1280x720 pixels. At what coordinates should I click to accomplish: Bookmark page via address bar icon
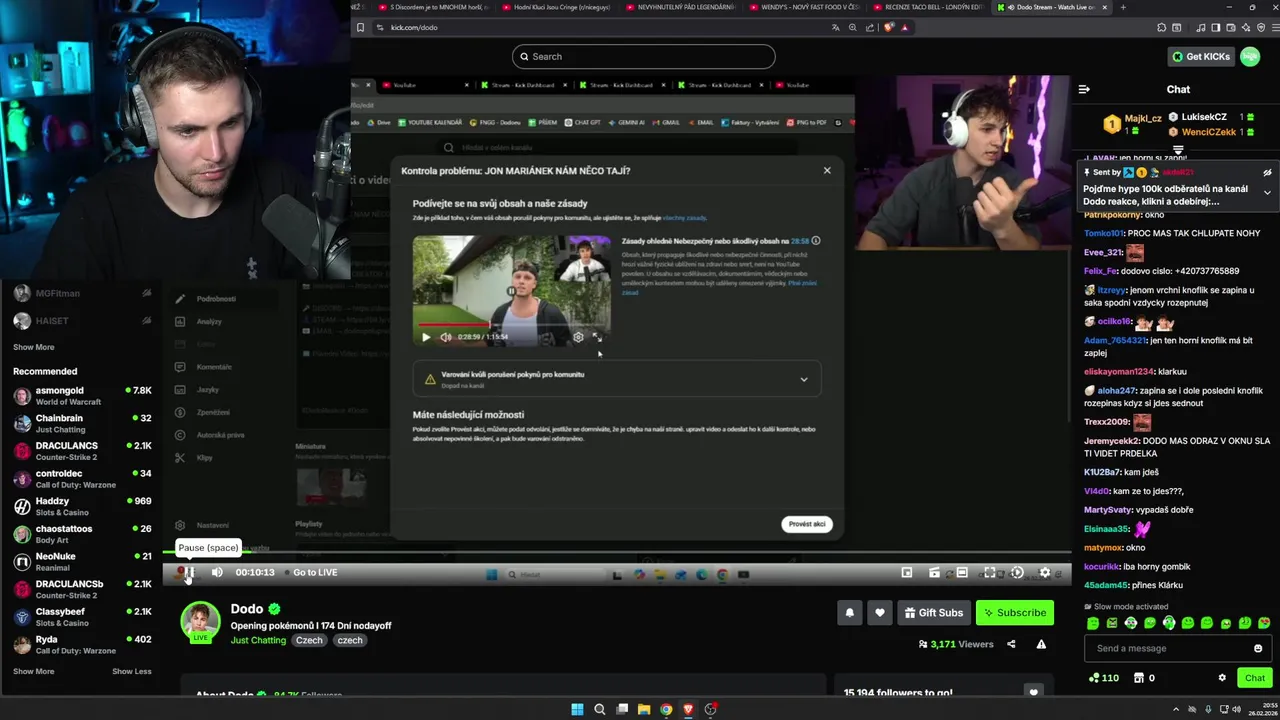click(x=360, y=28)
